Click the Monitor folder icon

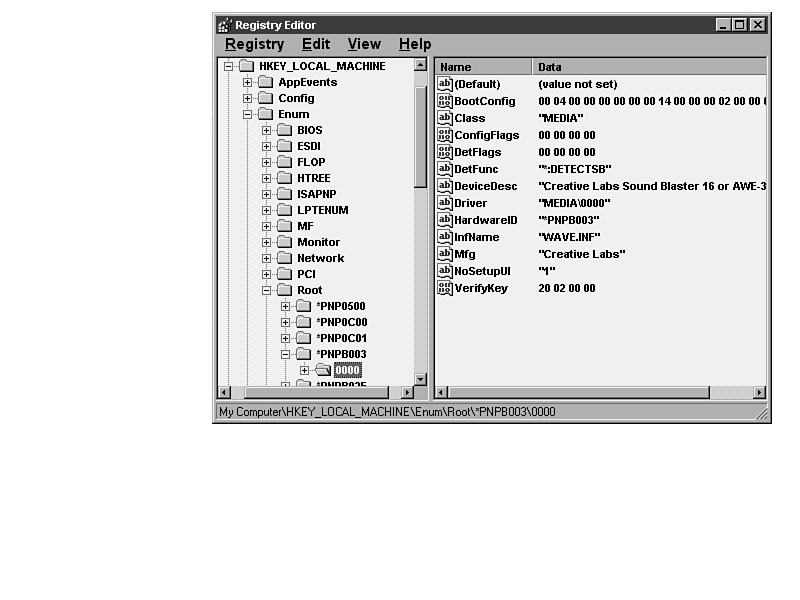click(284, 242)
